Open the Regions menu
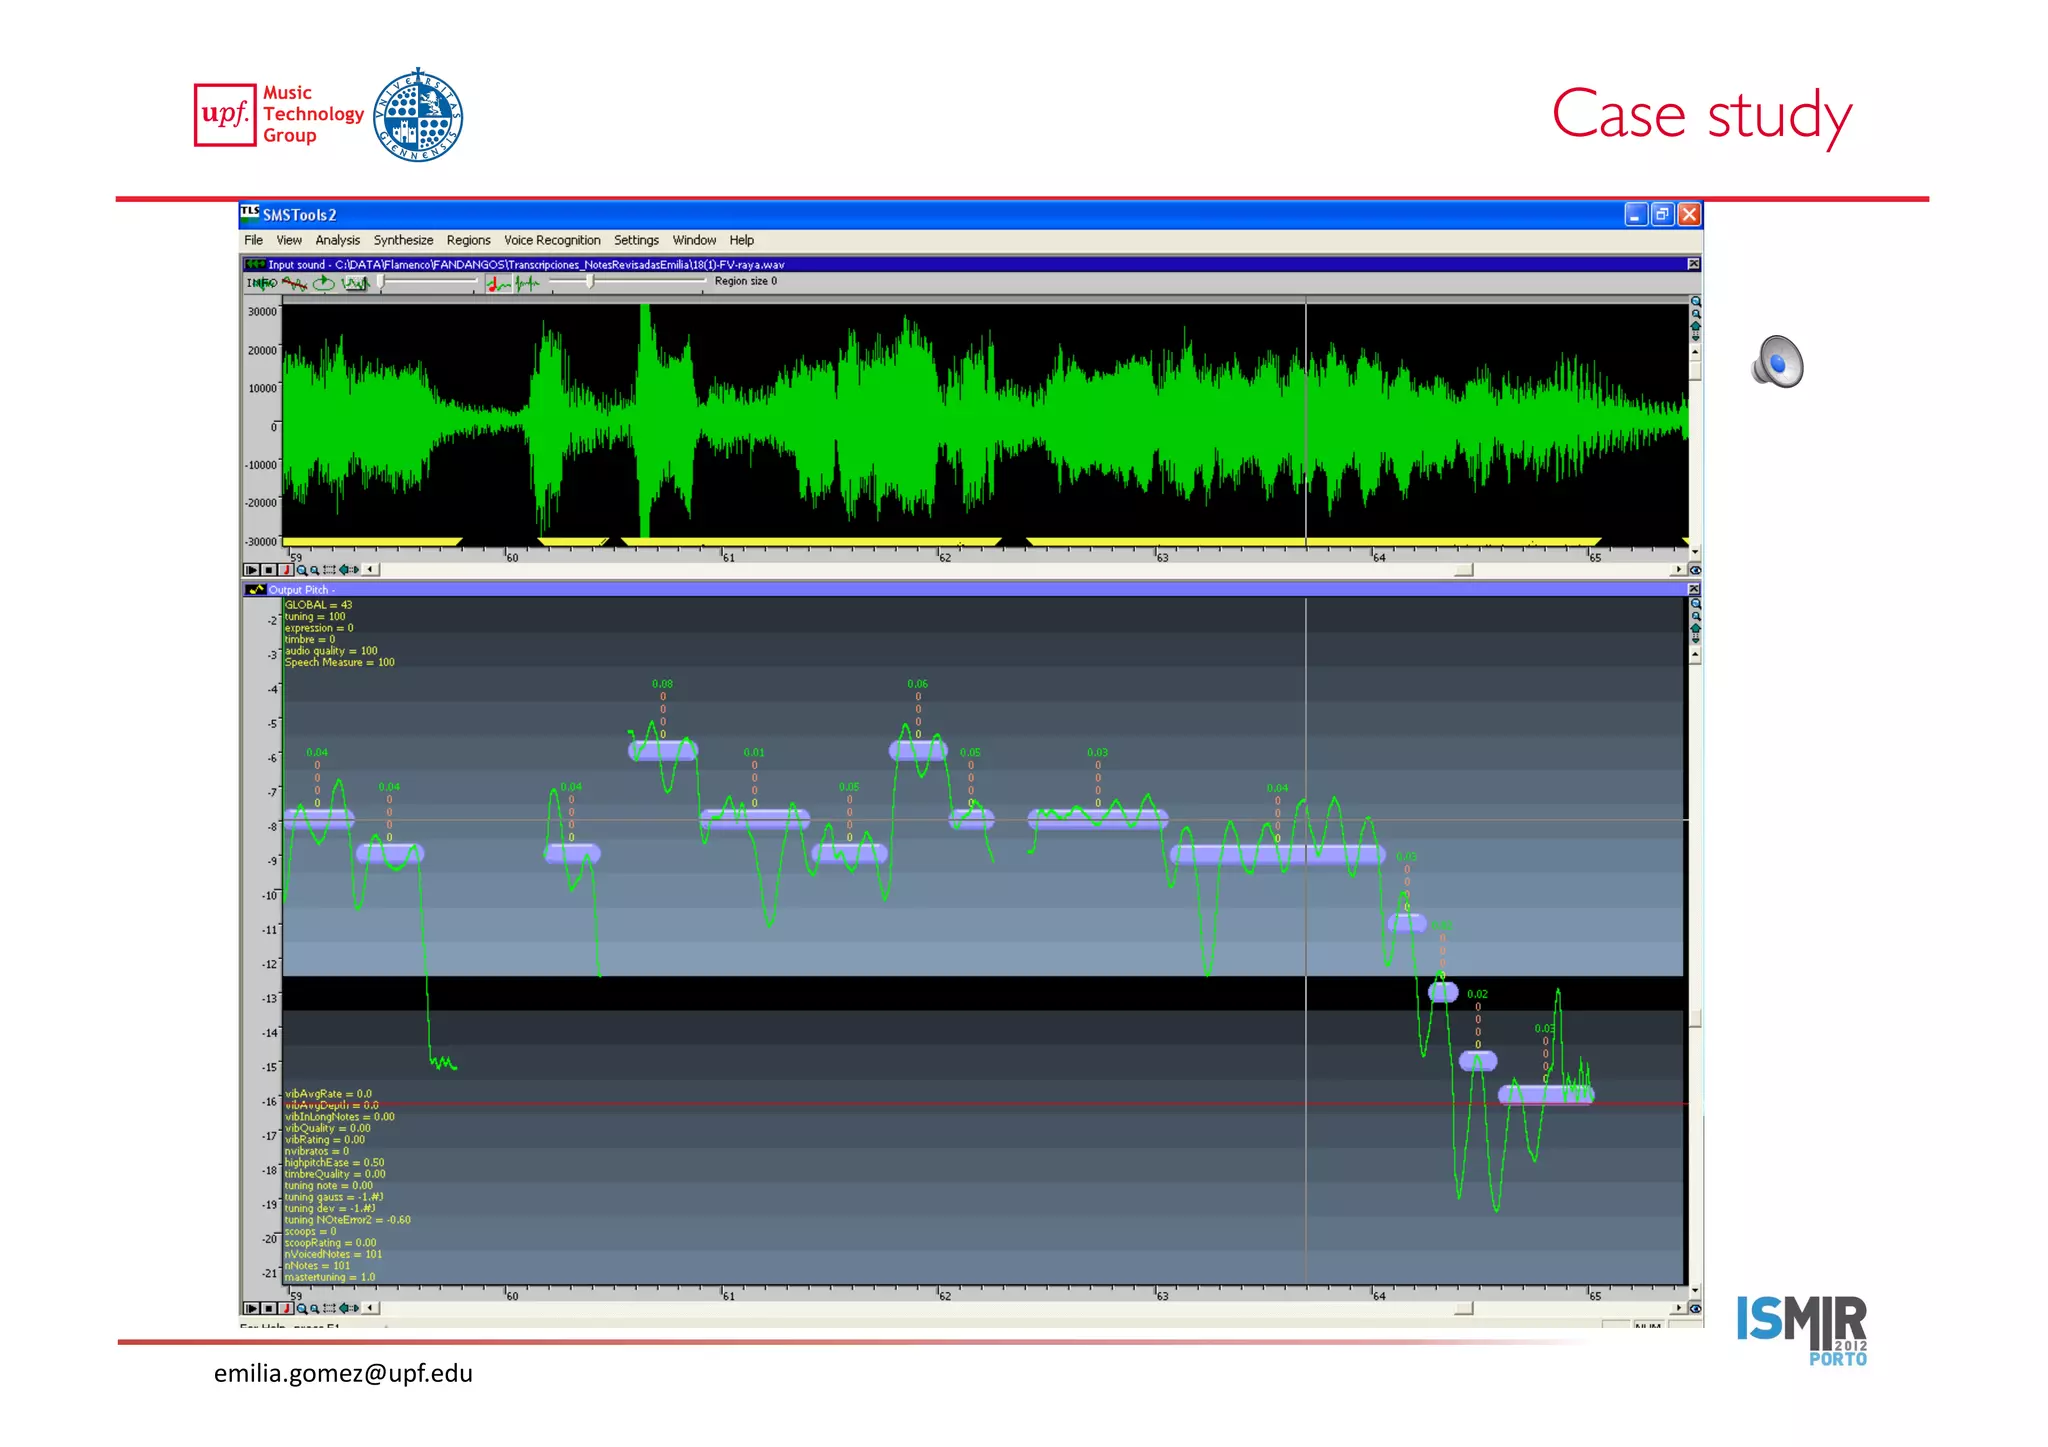 coord(468,240)
